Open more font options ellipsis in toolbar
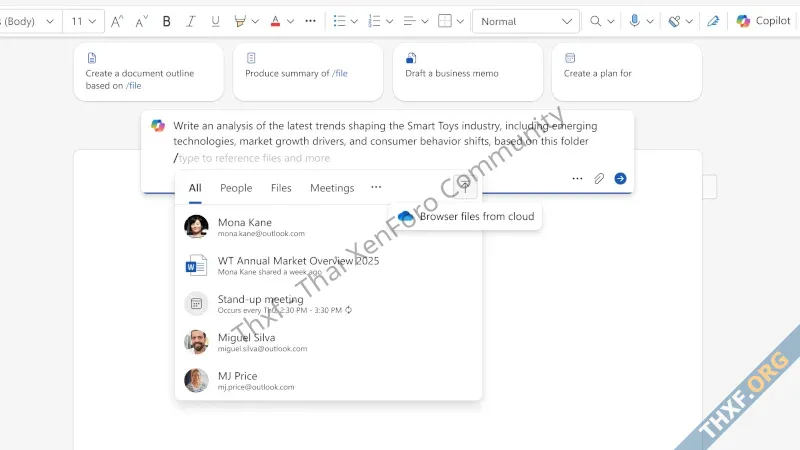The image size is (800, 450). tap(310, 21)
